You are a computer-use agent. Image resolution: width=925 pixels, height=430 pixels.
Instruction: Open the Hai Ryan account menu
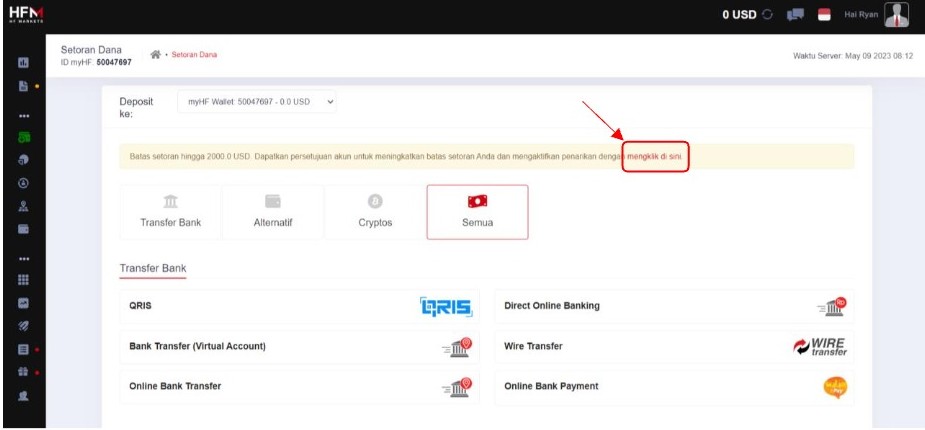click(x=860, y=15)
